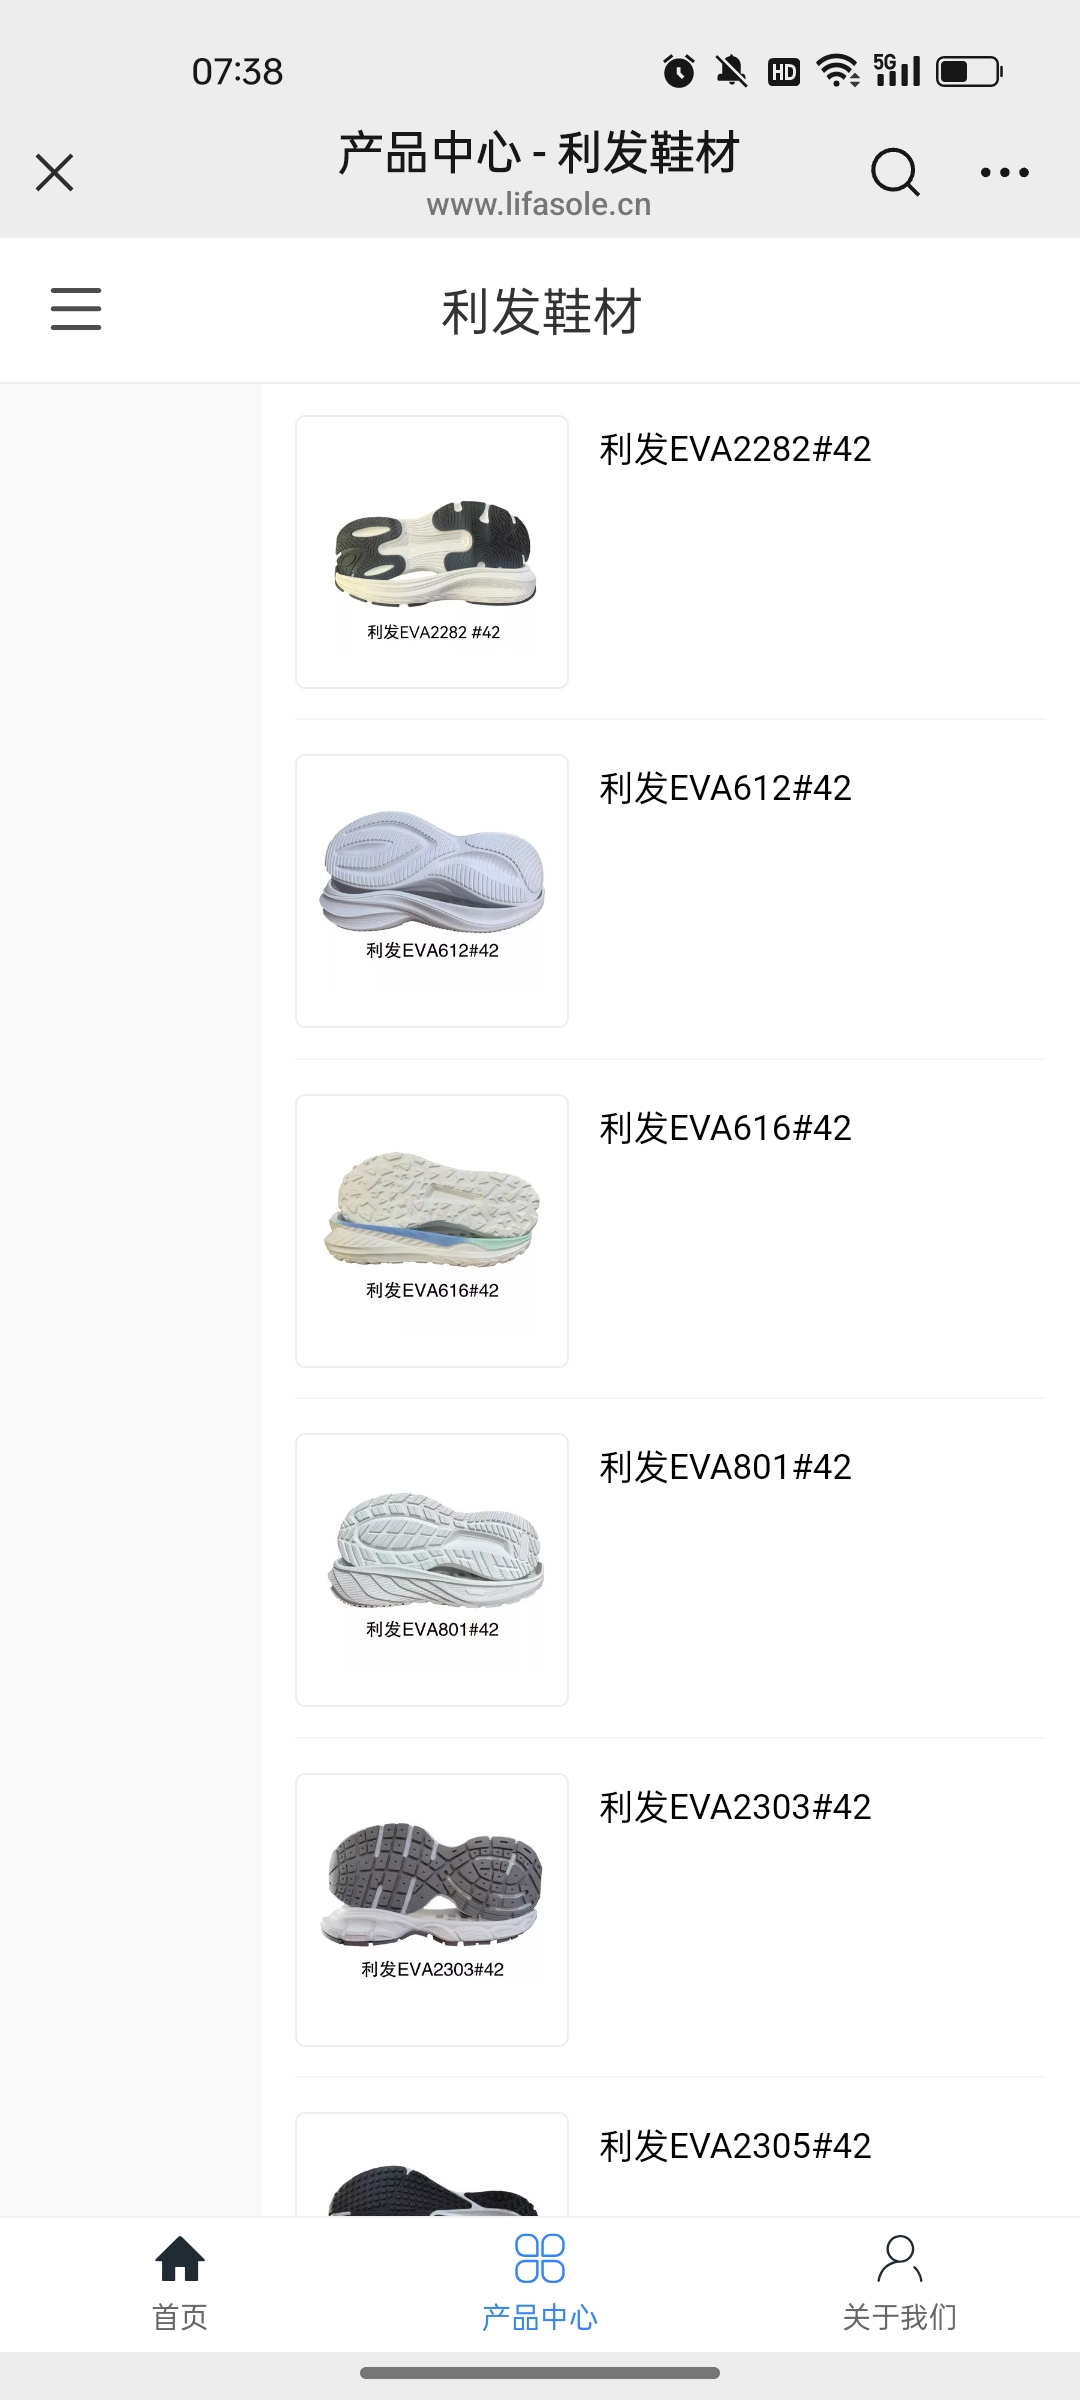Tap the 产品中心 grid icon
This screenshot has width=1080, height=2400.
point(540,2258)
